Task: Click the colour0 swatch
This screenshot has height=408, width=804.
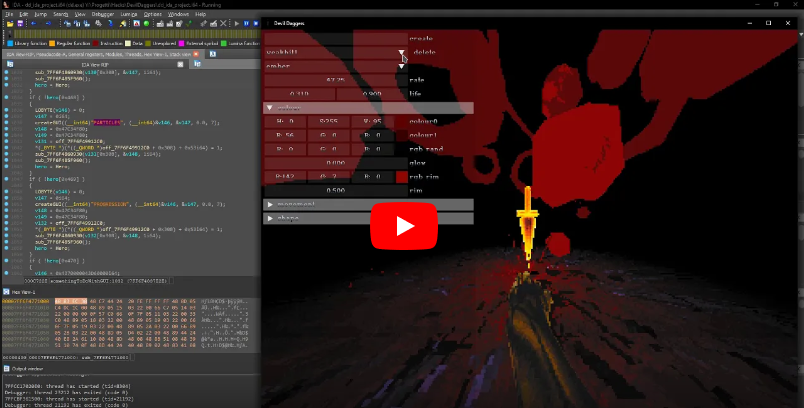Action: tap(401, 121)
